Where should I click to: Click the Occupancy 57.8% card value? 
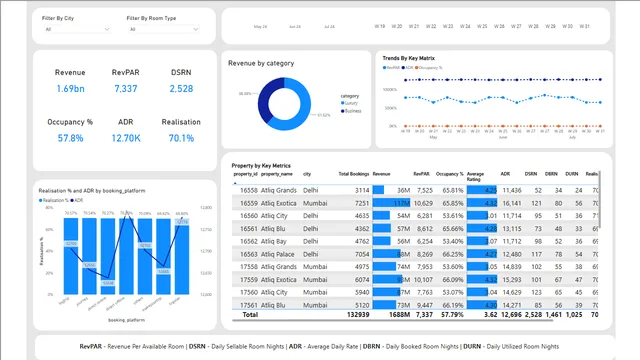click(x=70, y=138)
